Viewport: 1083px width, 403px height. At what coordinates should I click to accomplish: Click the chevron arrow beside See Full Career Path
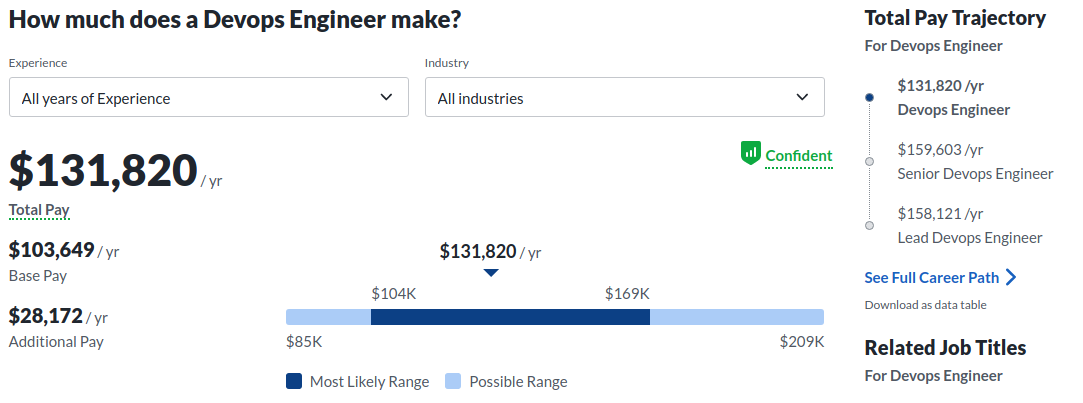(x=1011, y=277)
